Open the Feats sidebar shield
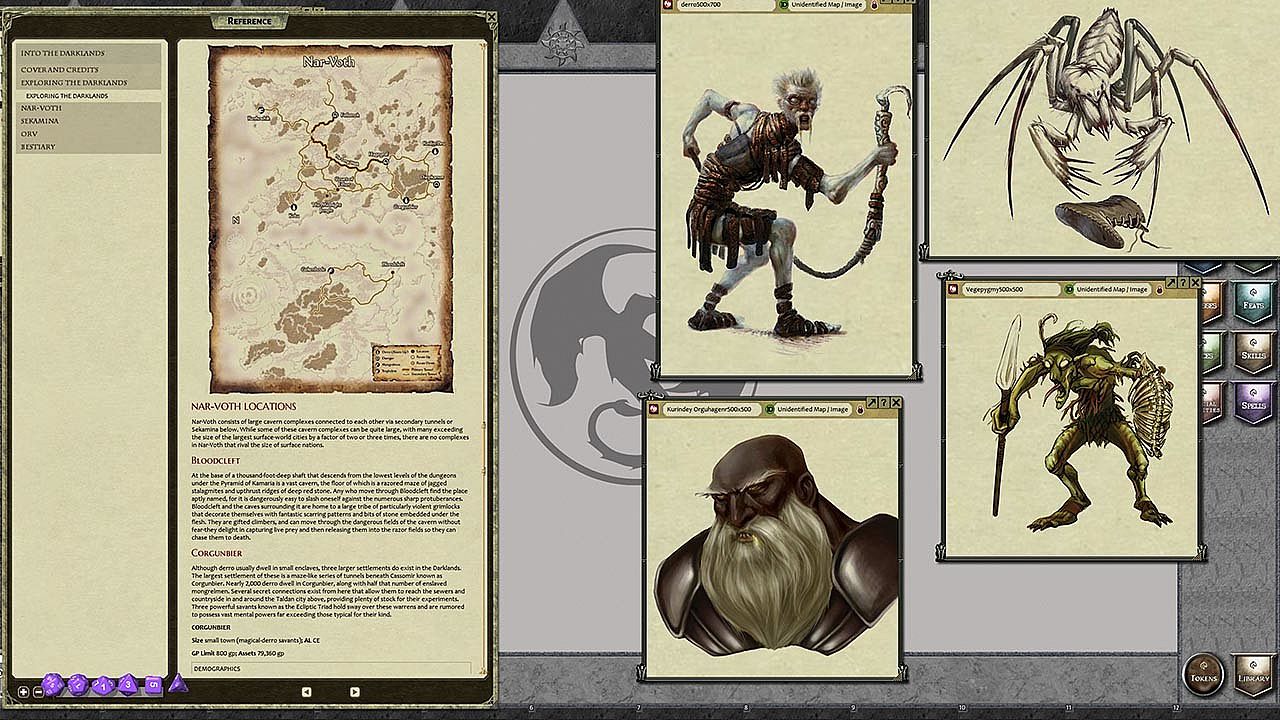Viewport: 1280px width, 720px height. coord(1252,303)
